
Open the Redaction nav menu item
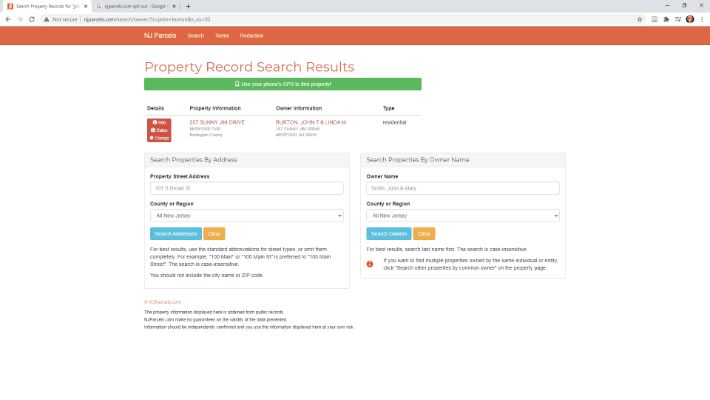click(251, 36)
